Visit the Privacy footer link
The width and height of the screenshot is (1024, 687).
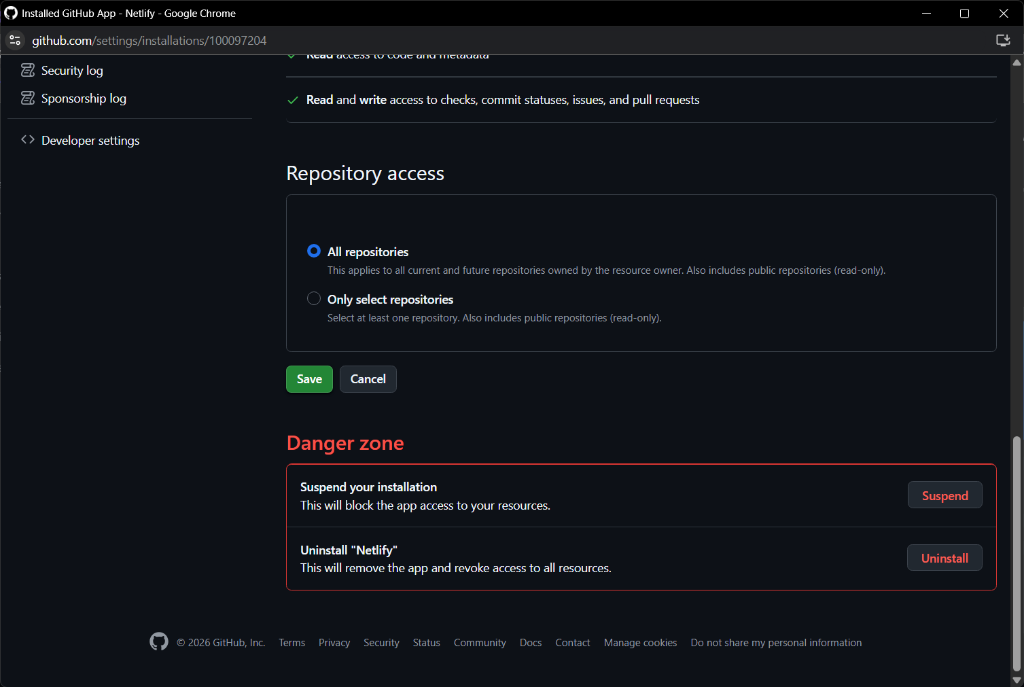[x=334, y=643]
